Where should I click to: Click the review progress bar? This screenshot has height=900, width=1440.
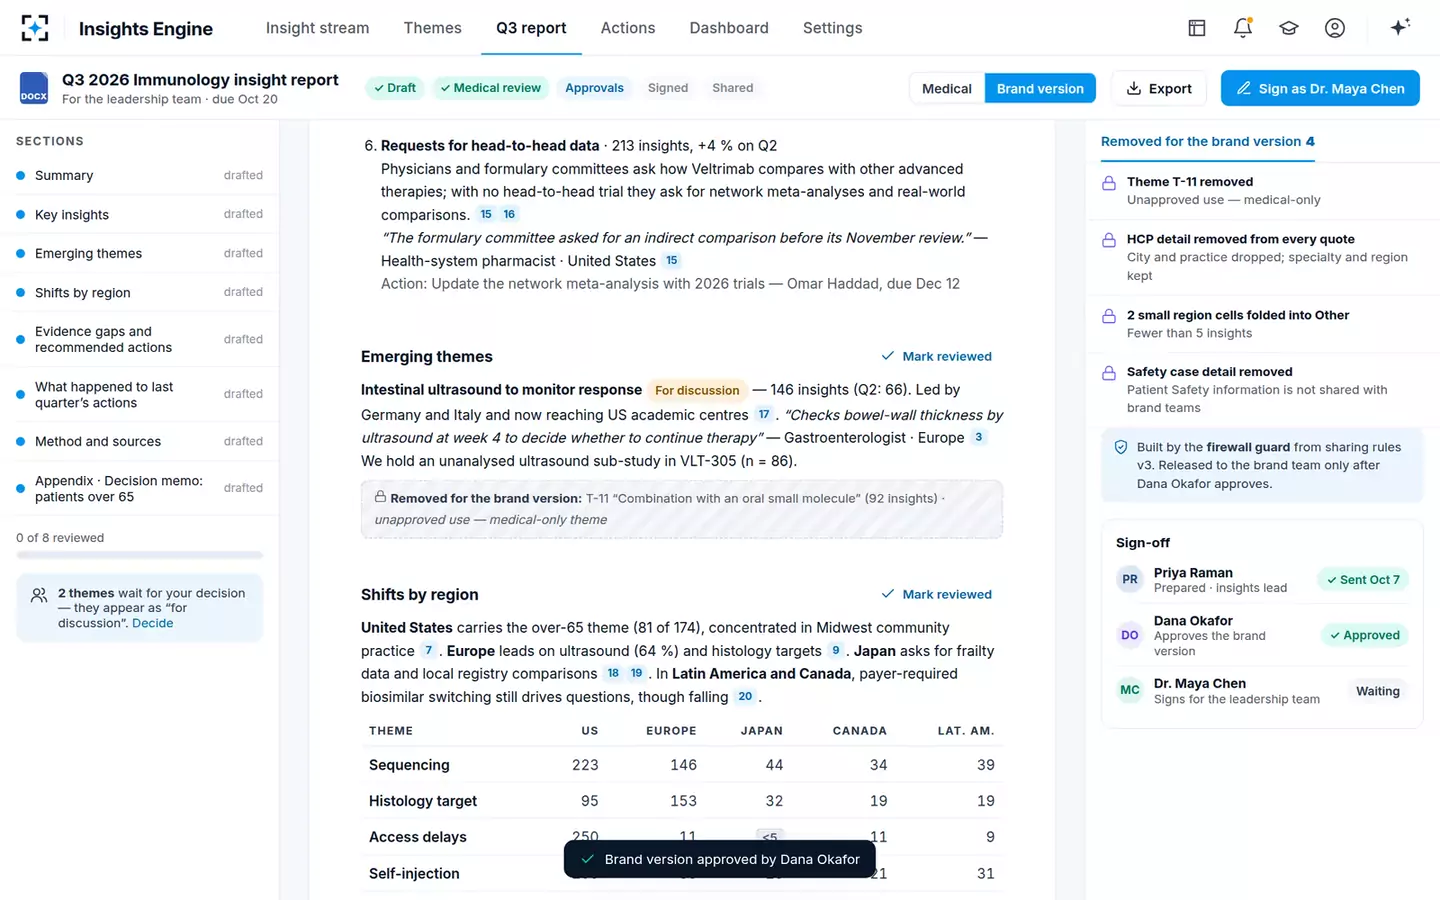pyautogui.click(x=140, y=555)
